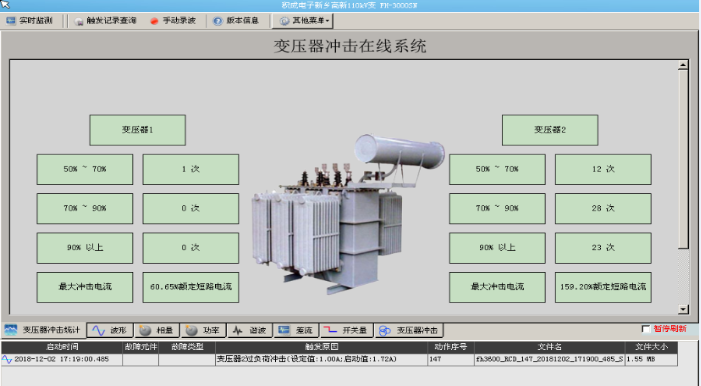Switch to the 波形 tab
701x386 pixels.
(110, 331)
